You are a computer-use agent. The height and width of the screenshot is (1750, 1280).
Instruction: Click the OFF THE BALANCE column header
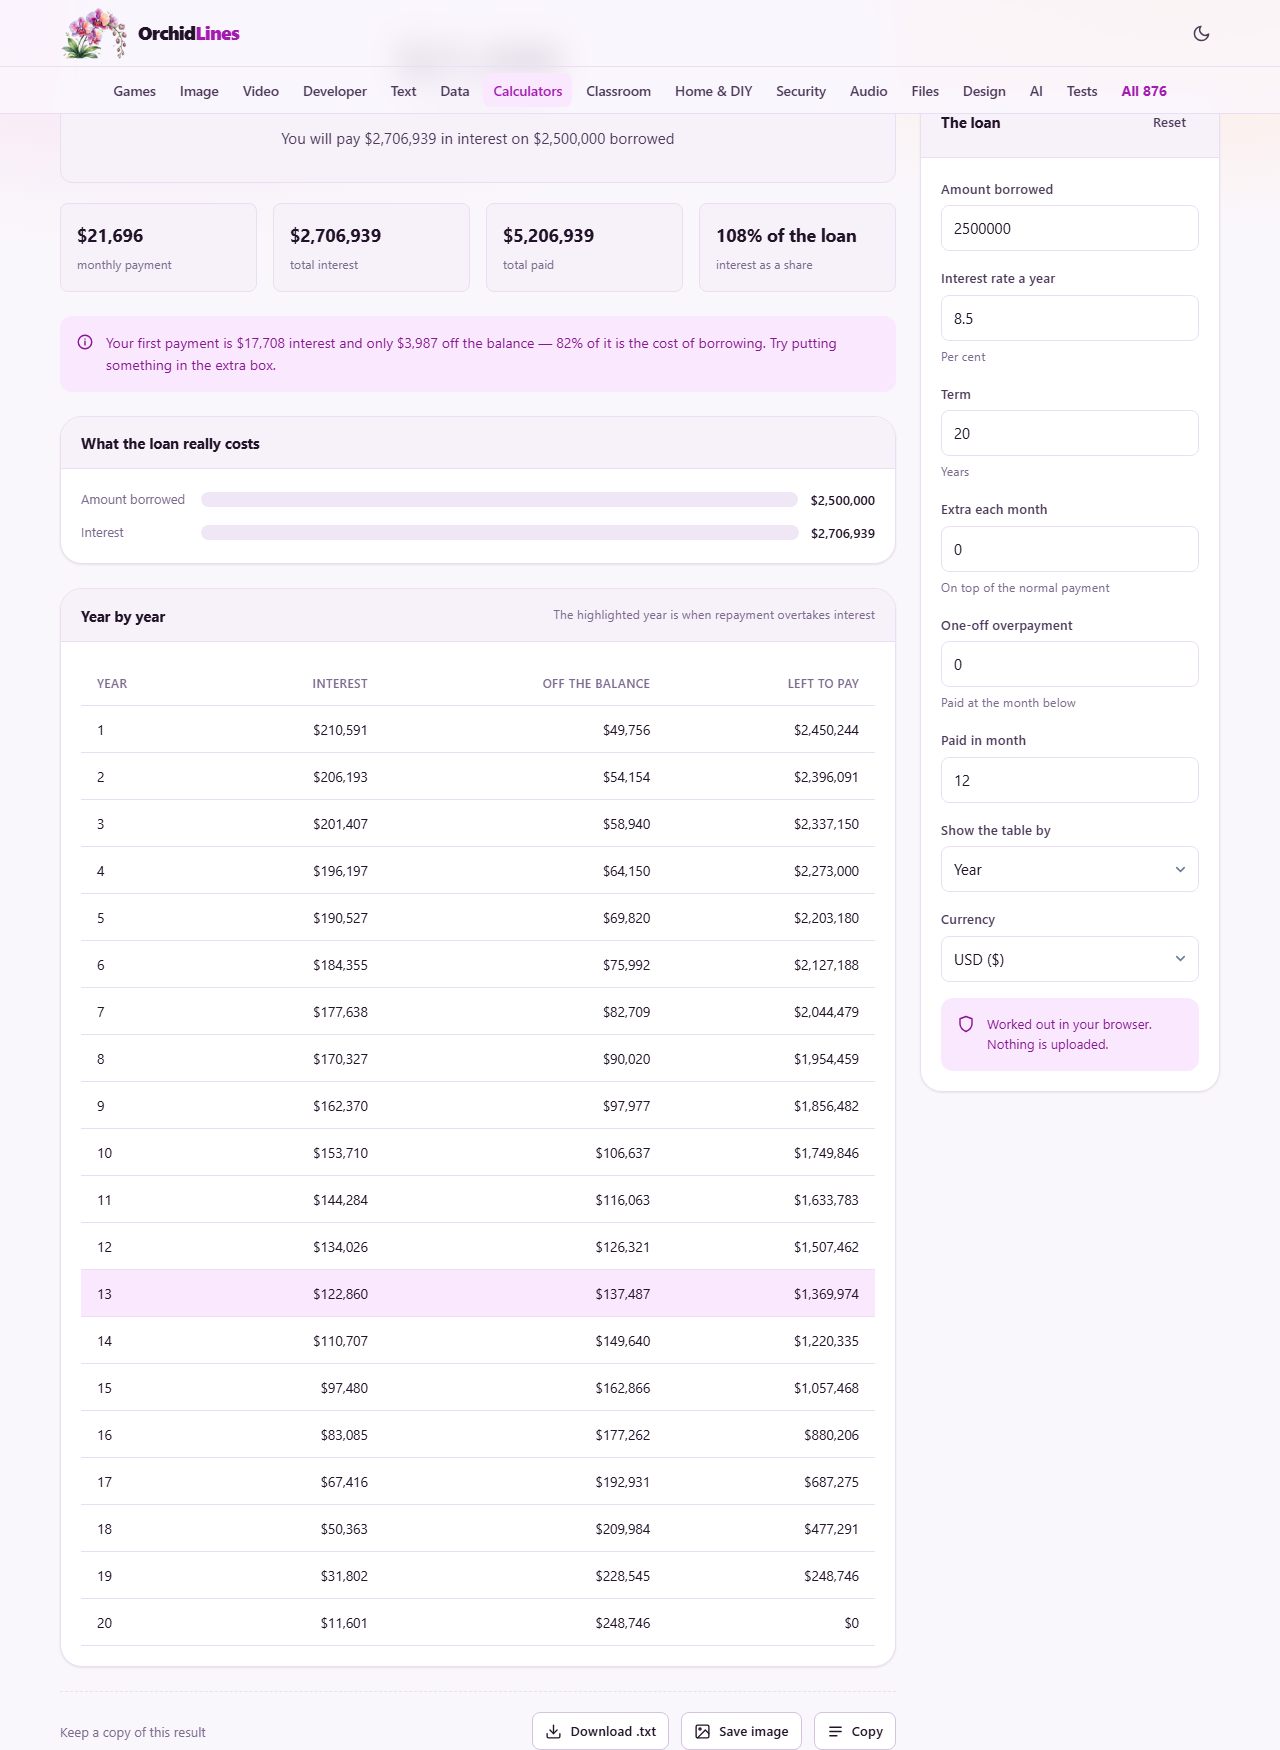[596, 684]
